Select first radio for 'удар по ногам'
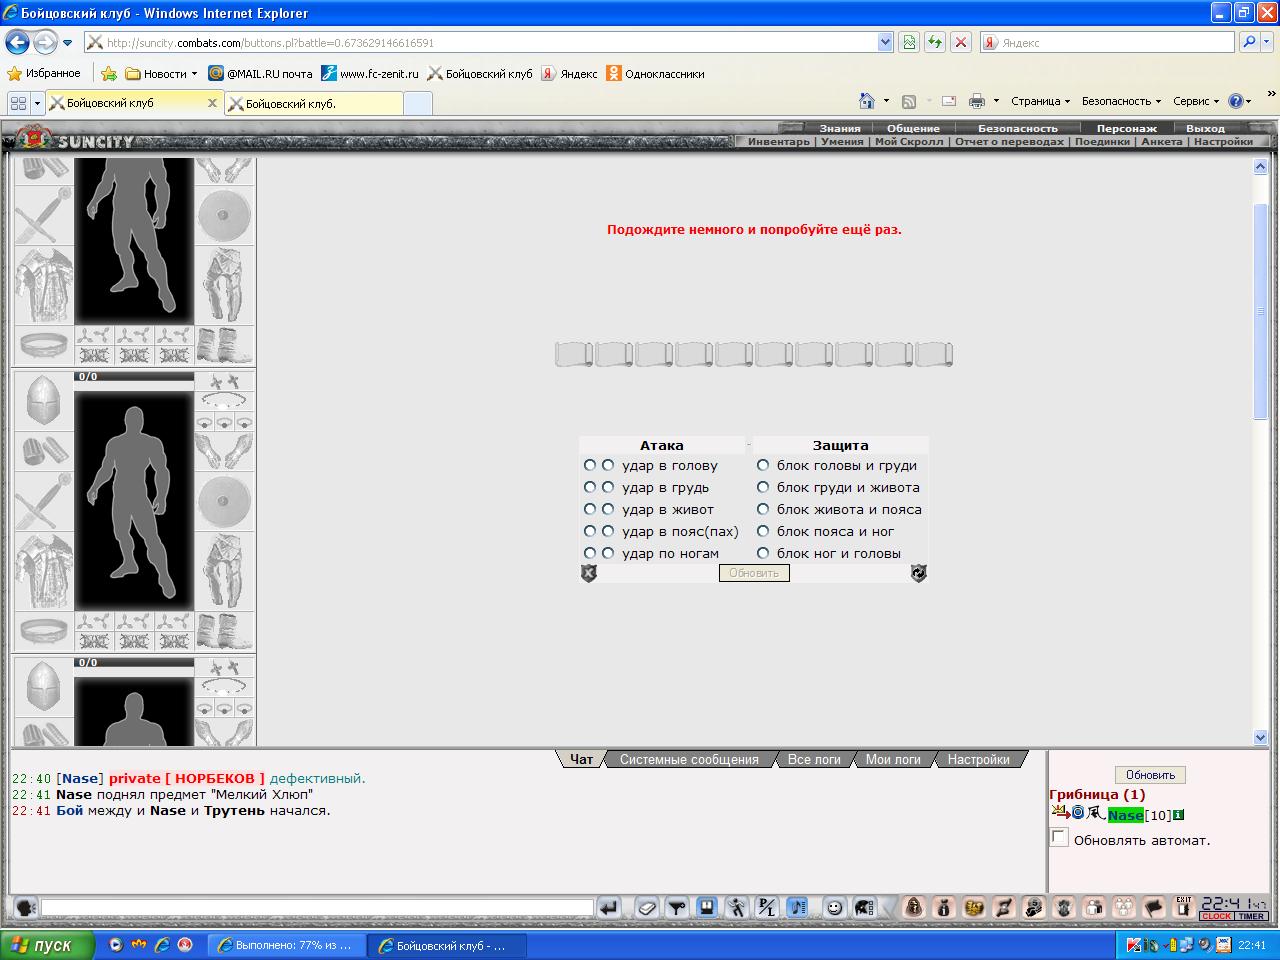 pyautogui.click(x=590, y=553)
